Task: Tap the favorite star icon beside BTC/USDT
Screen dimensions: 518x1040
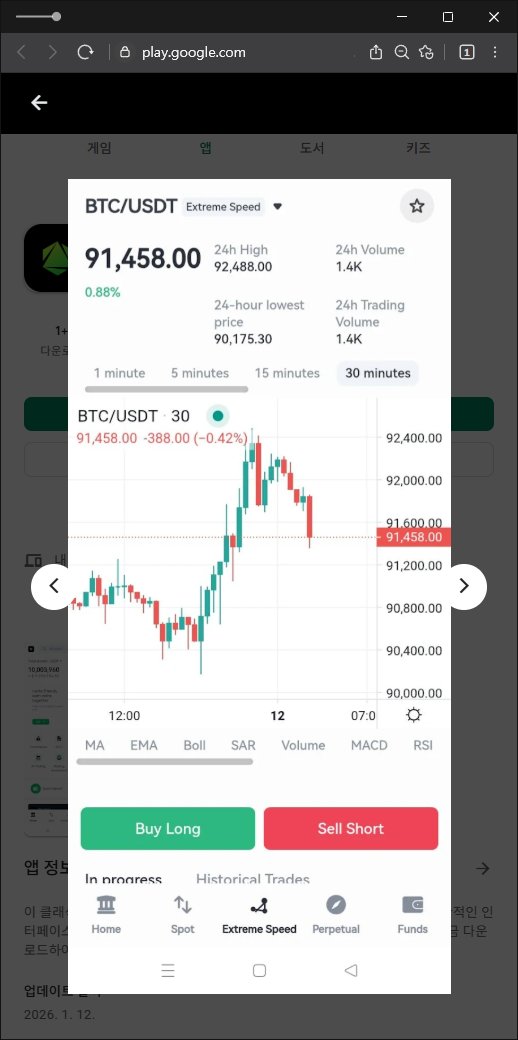Action: coord(417,206)
